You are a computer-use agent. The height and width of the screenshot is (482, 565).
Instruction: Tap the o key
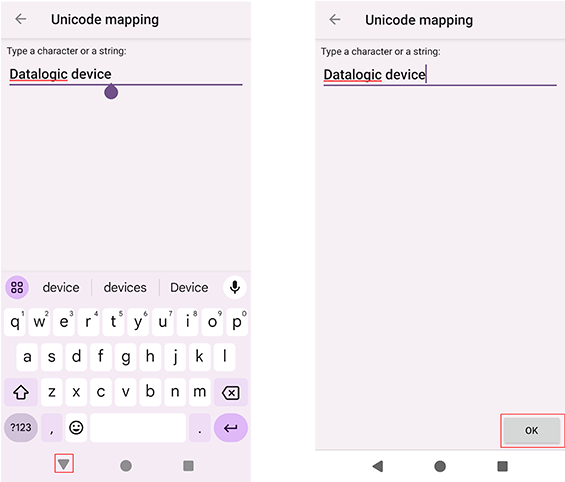[x=212, y=322]
